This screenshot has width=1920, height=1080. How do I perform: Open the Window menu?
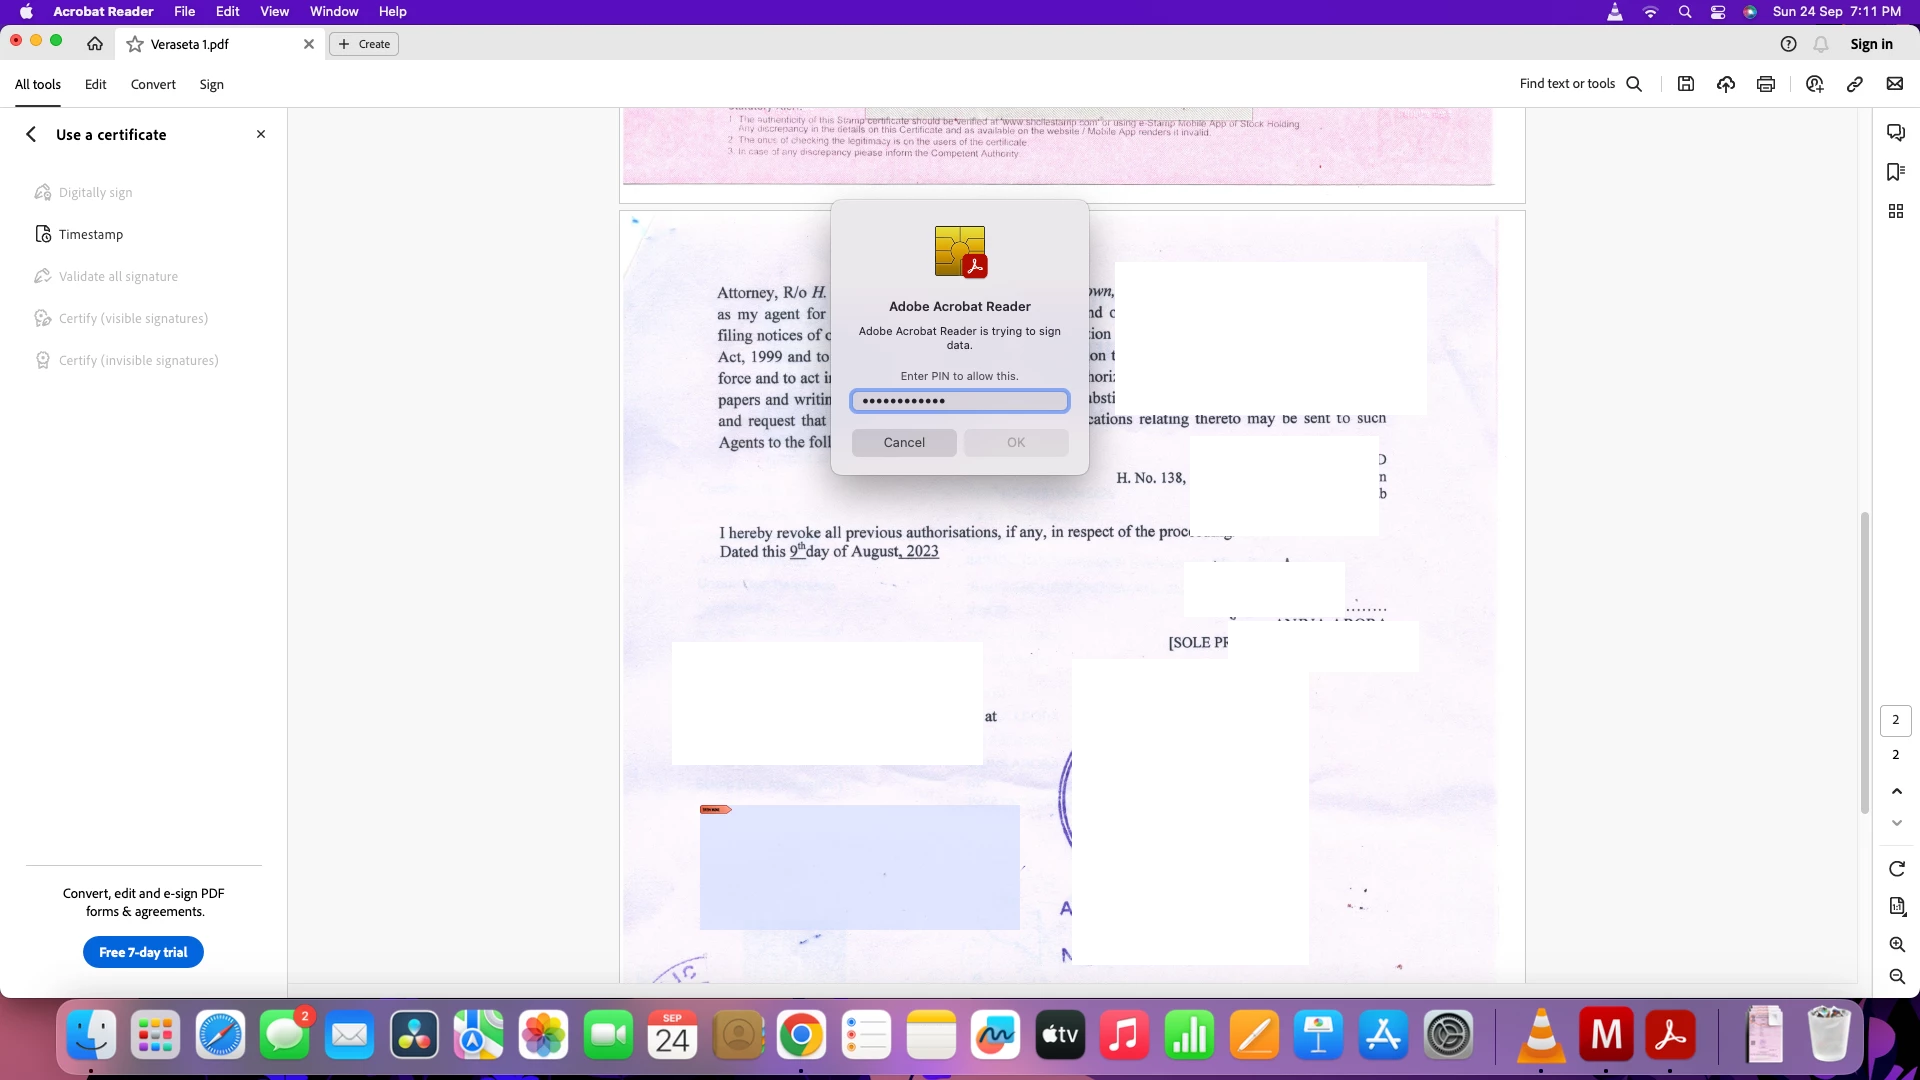(x=334, y=11)
